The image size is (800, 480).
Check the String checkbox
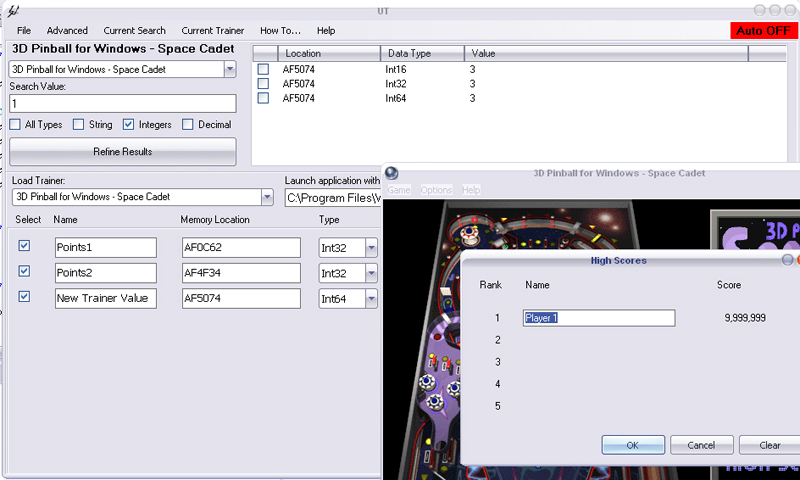78,124
